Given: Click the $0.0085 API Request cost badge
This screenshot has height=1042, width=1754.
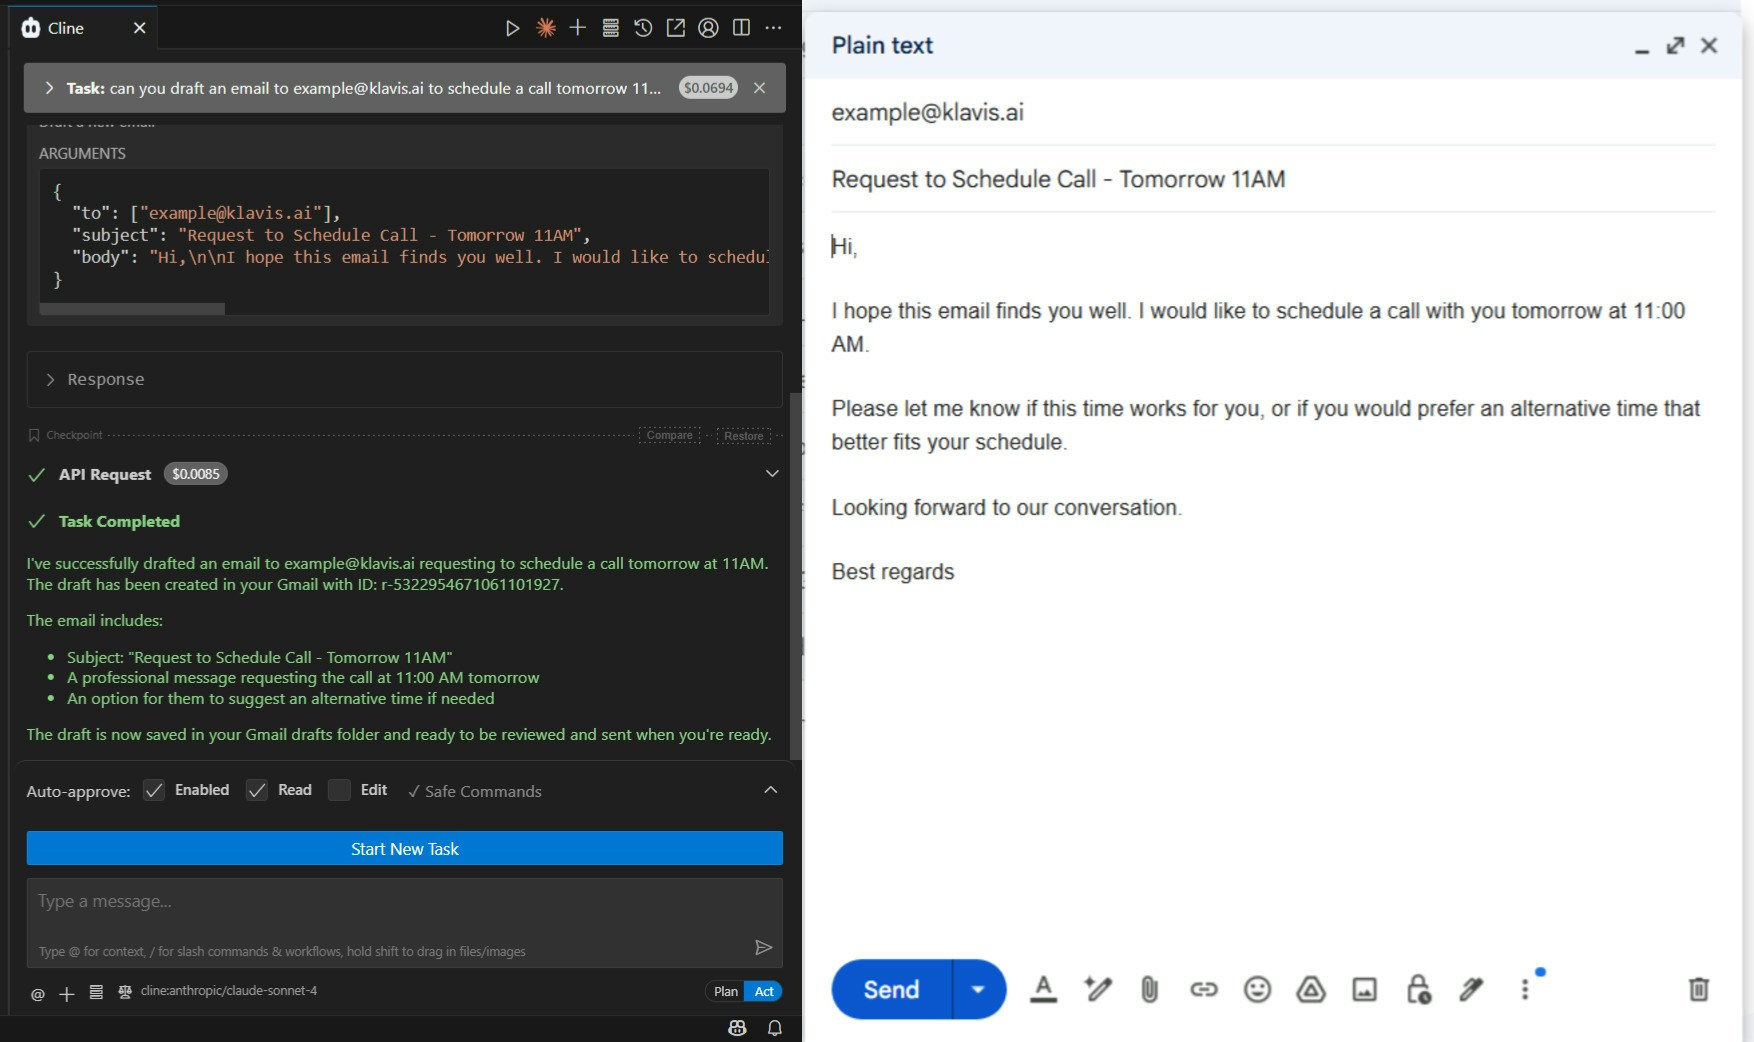Looking at the screenshot, I should 196,474.
